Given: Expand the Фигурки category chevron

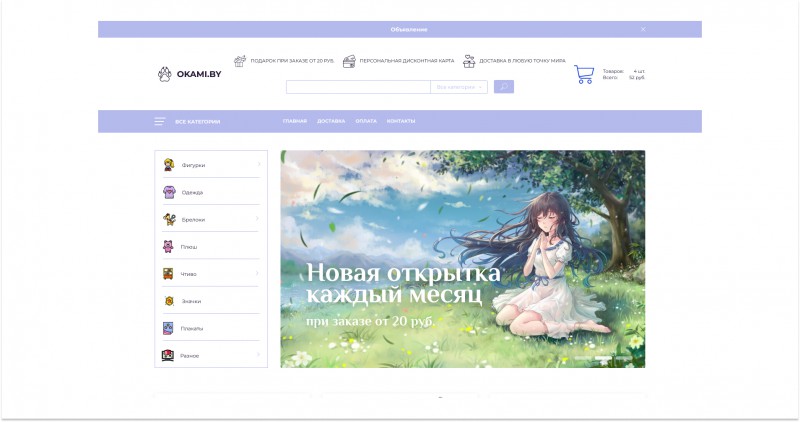Looking at the screenshot, I should pyautogui.click(x=259, y=164).
